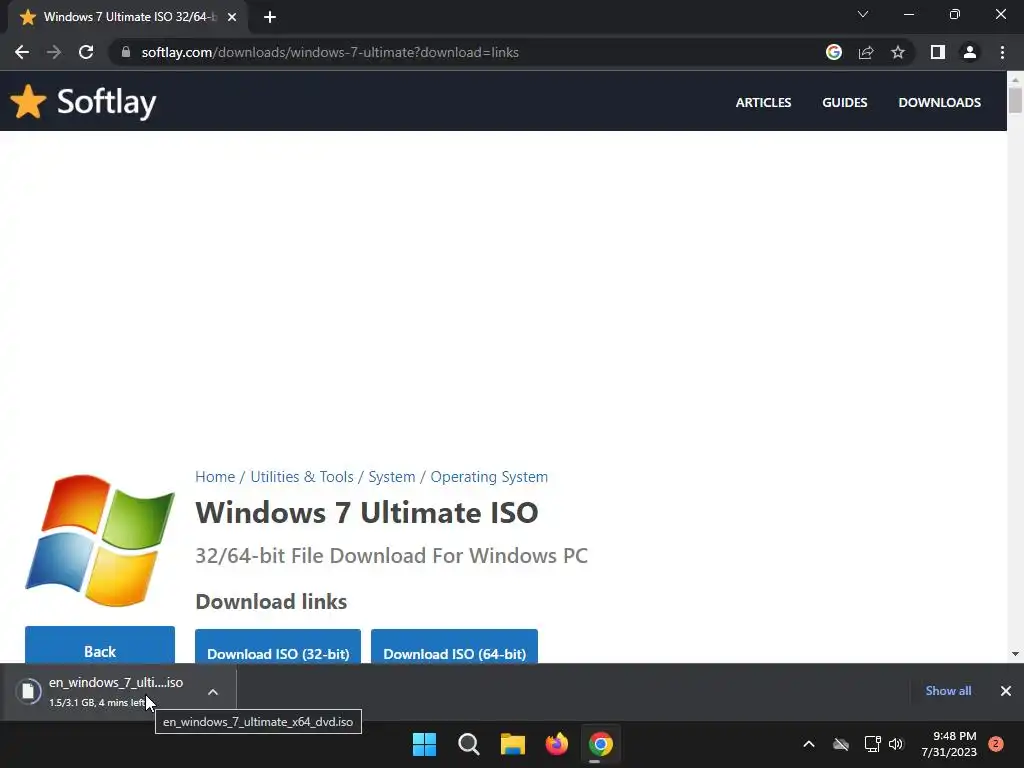Click the browser forward arrow
The image size is (1024, 768).
[54, 52]
